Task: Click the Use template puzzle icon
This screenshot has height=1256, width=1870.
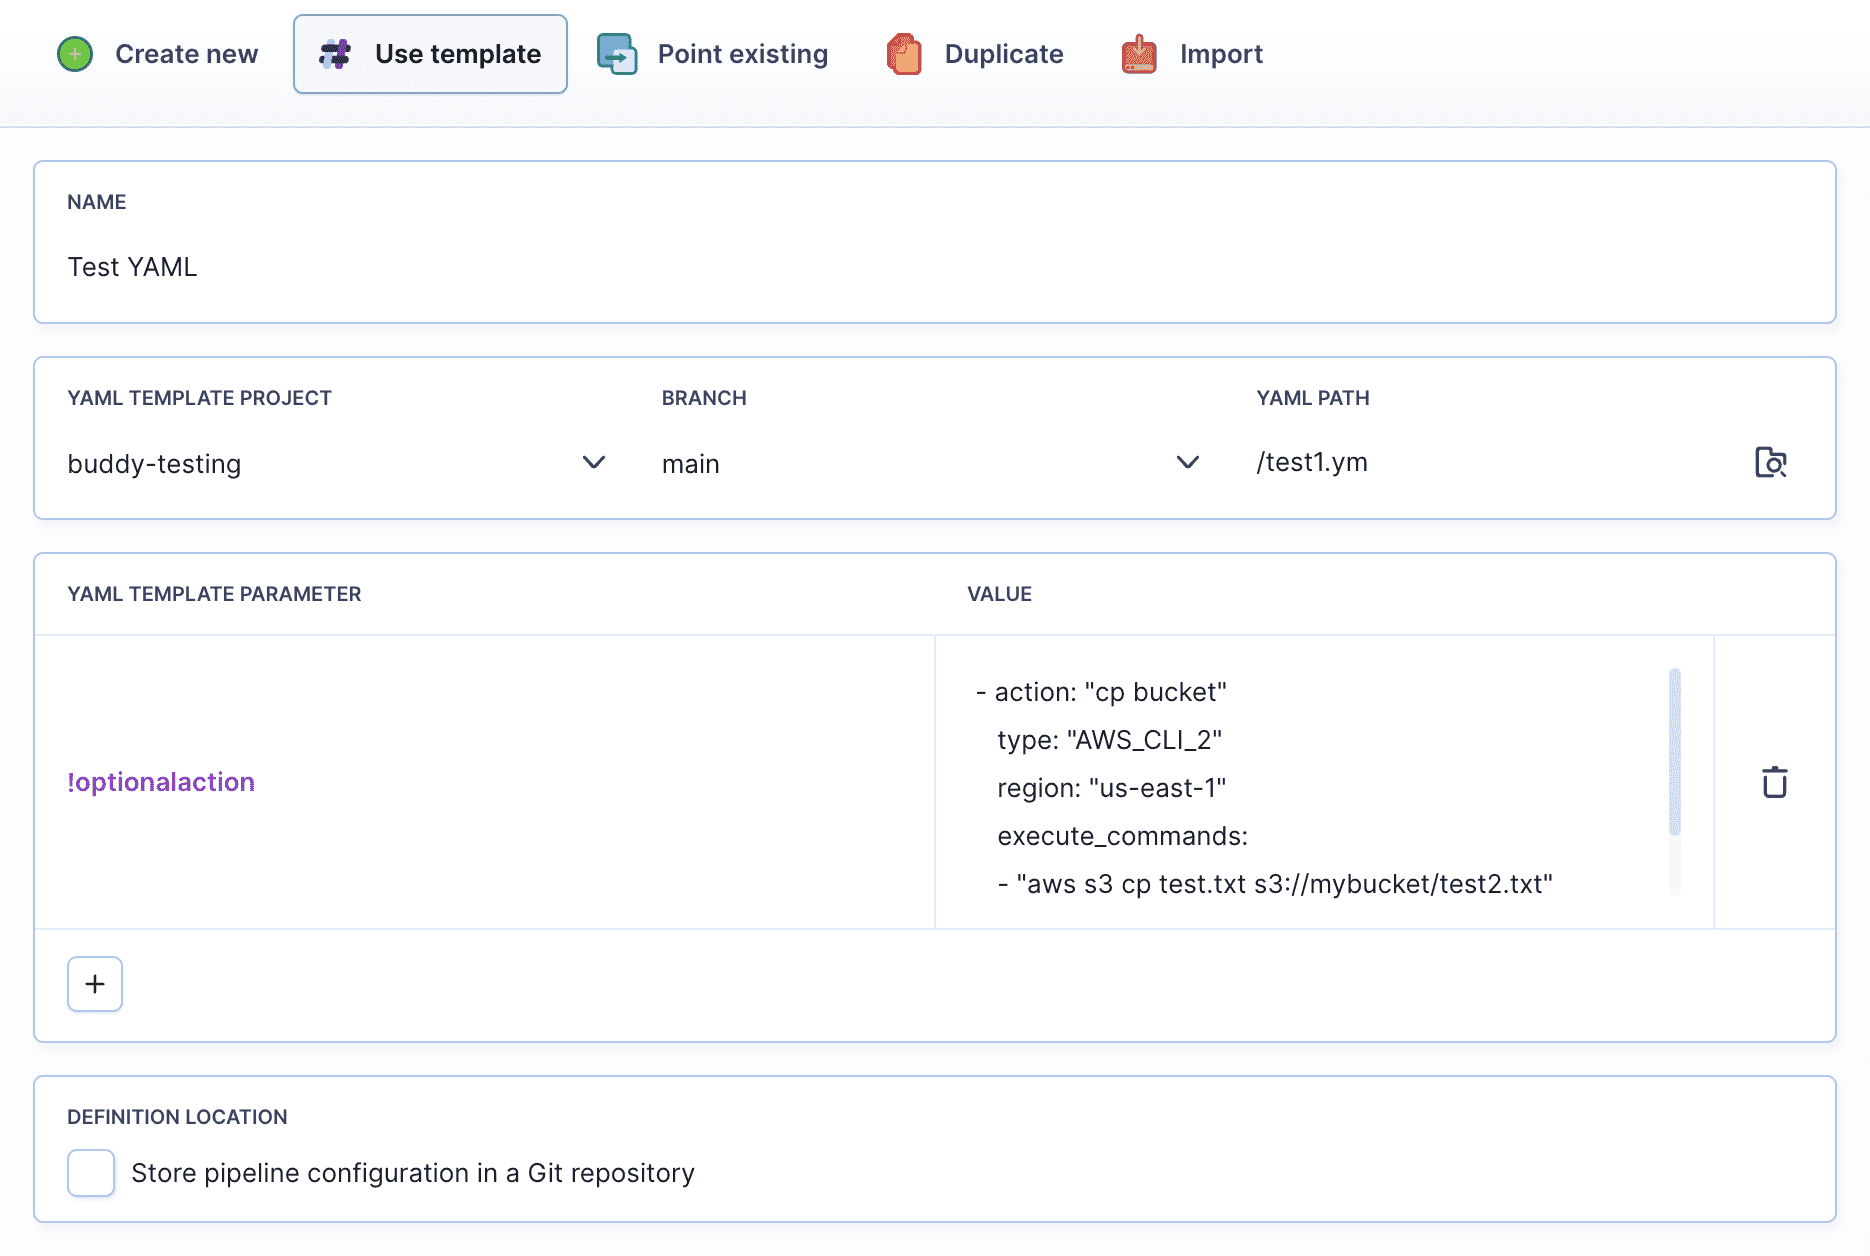Action: (x=335, y=54)
